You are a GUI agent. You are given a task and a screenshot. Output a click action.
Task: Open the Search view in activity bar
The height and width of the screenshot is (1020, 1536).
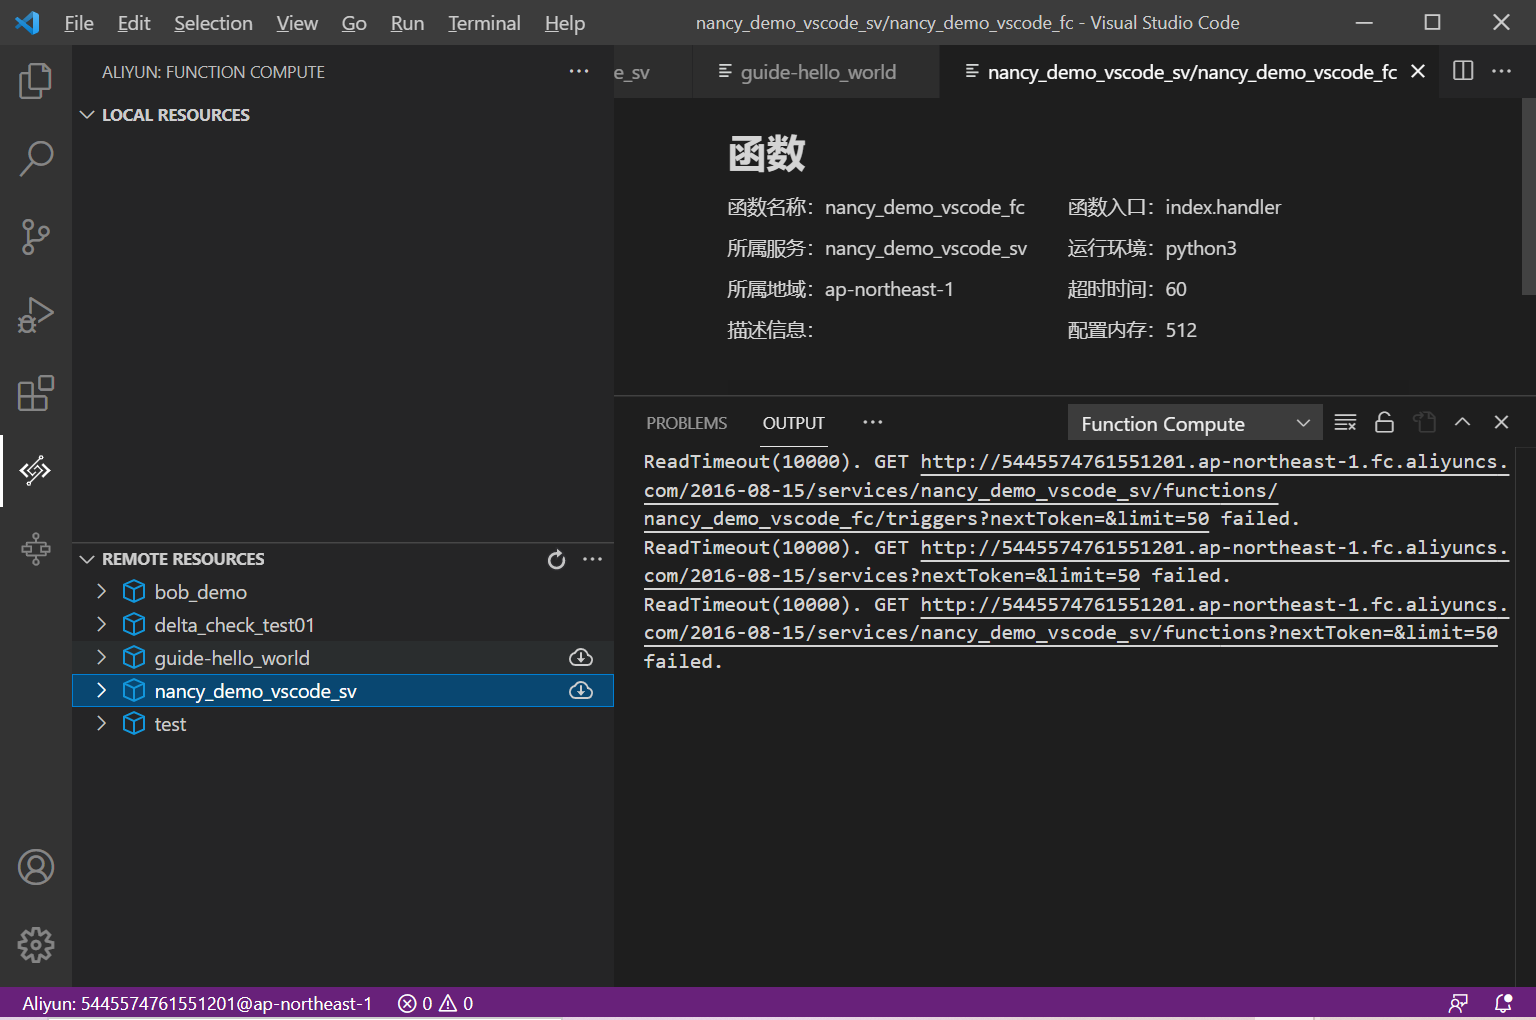point(36,159)
